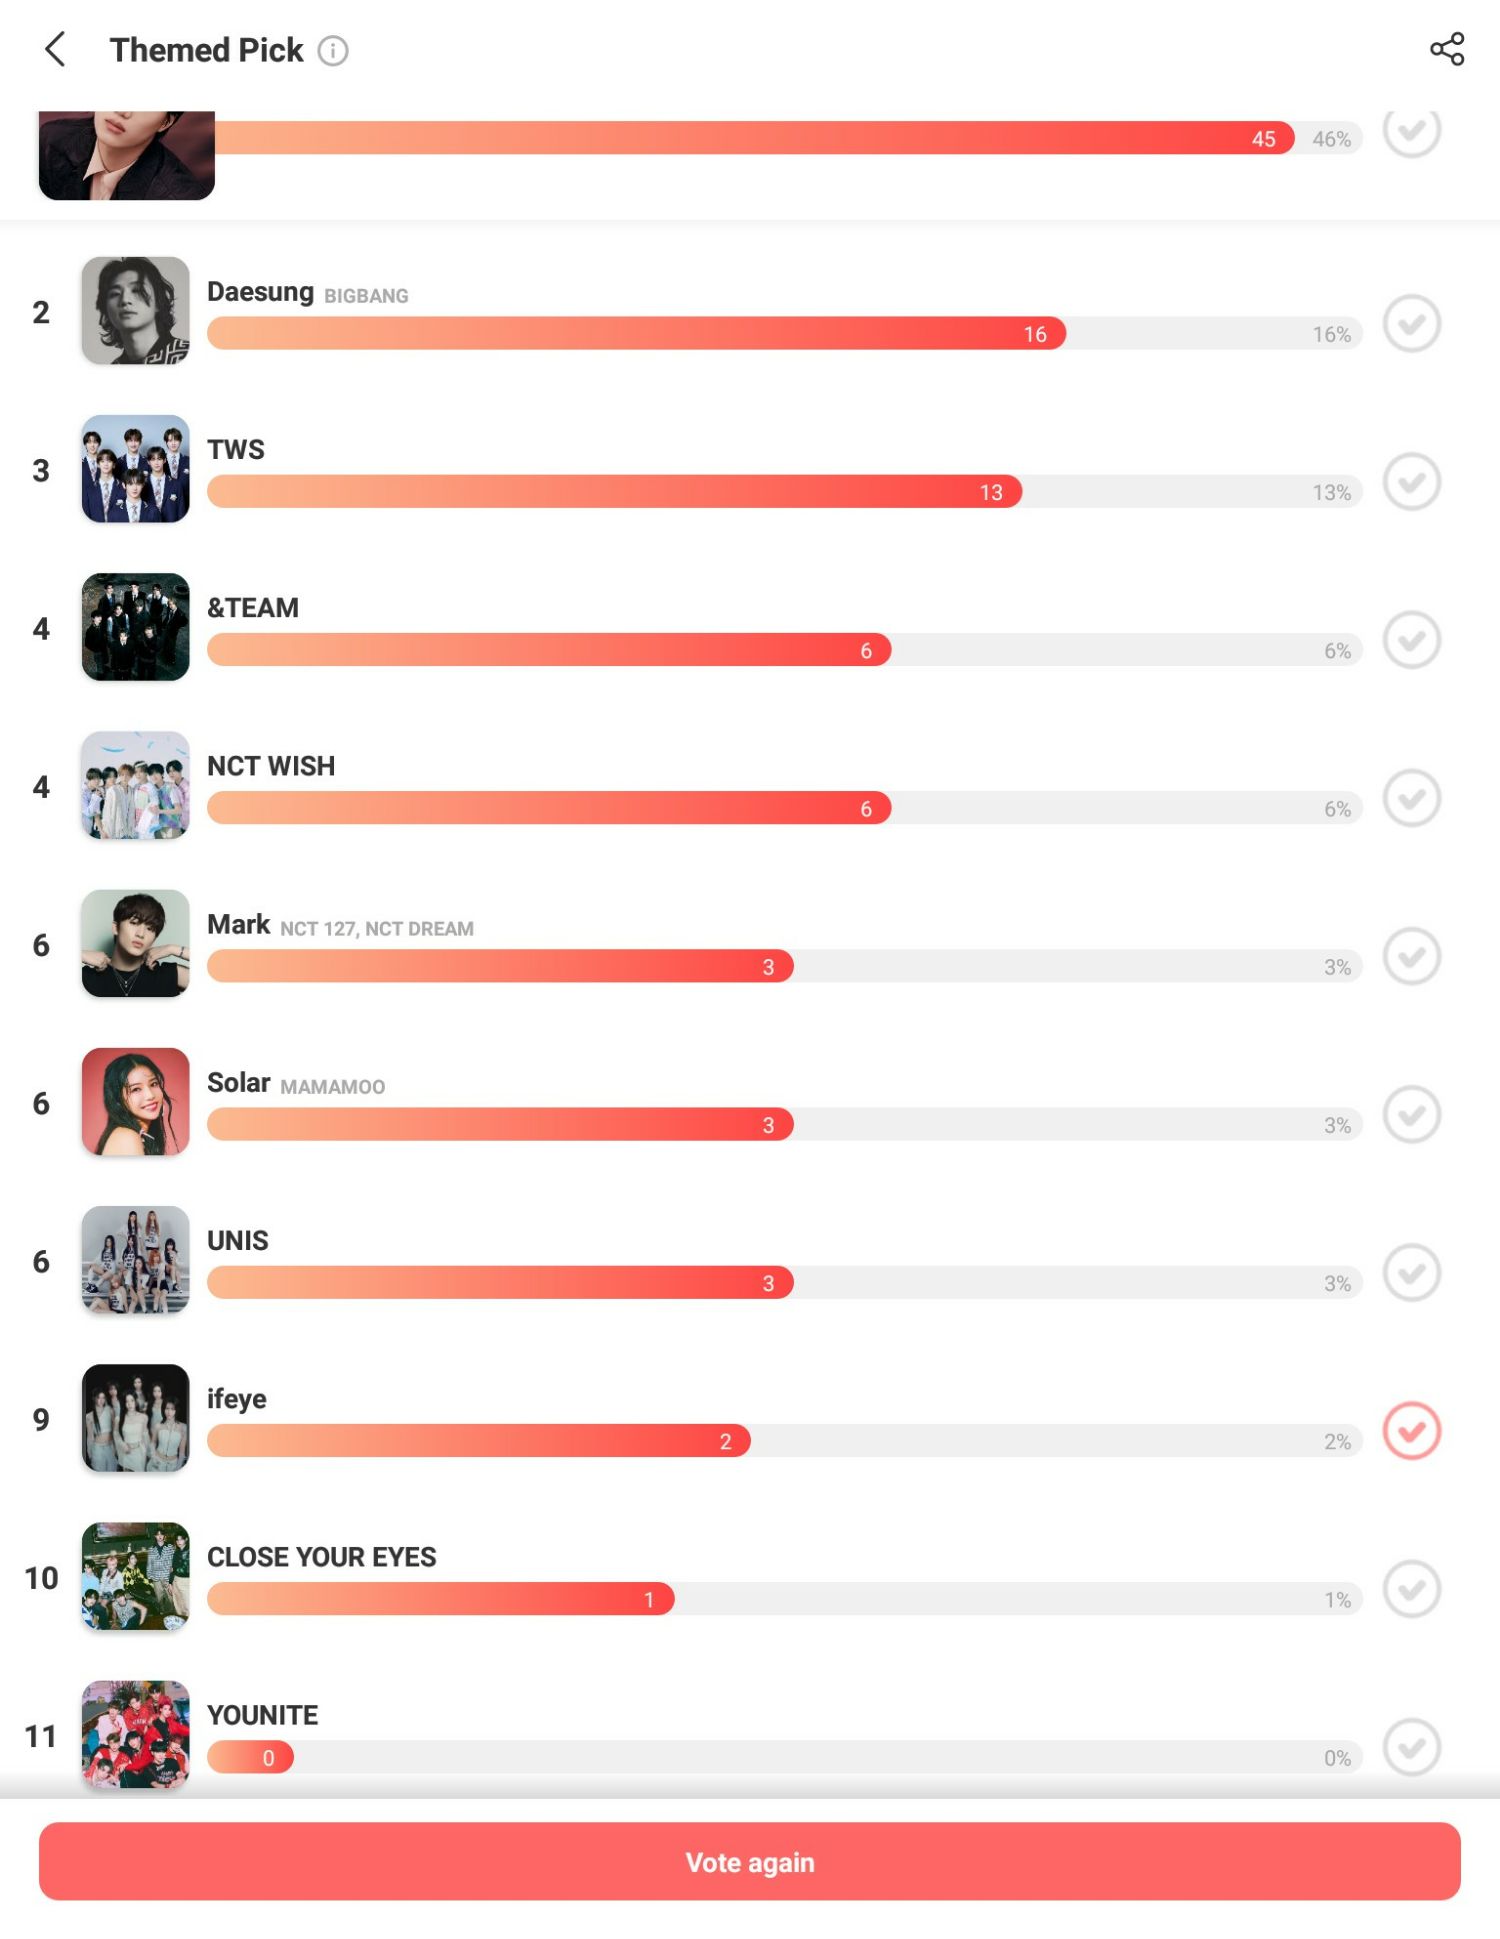Screen dimensions: 1500x1939
Task: Open Daesung's profile thumbnail
Action: point(135,310)
